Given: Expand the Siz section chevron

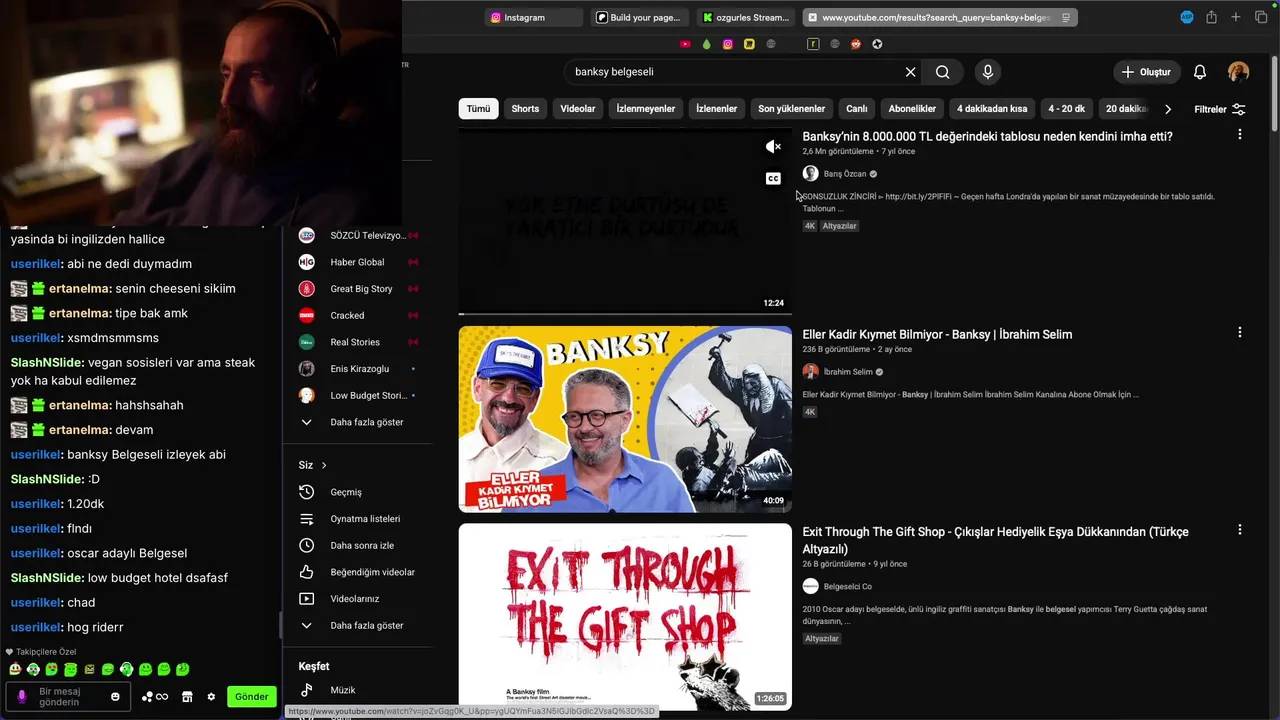Looking at the screenshot, I should 324,465.
